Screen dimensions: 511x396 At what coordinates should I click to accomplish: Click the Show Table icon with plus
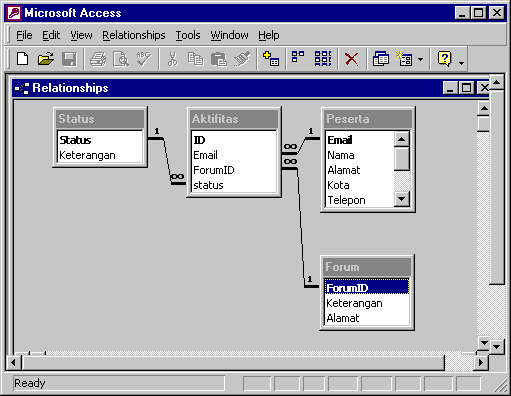tap(271, 59)
